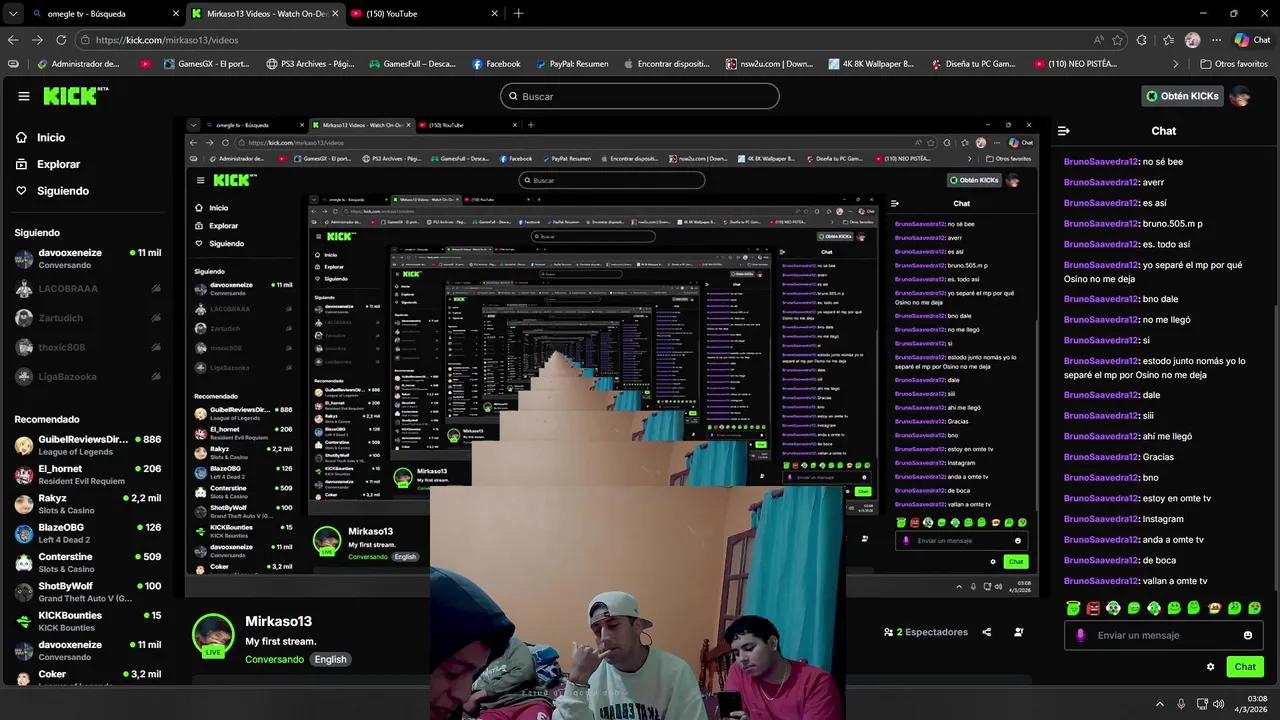Open BlazeOBG Left 4 Dead 2 channel
The width and height of the screenshot is (1280, 720).
click(88, 533)
